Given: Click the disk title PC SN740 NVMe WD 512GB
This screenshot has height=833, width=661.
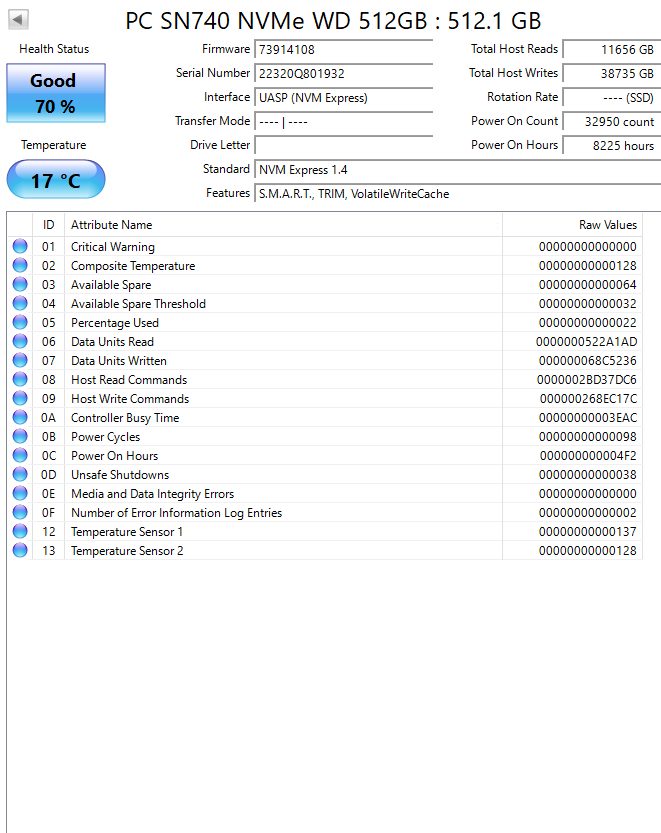Looking at the screenshot, I should pos(333,21).
